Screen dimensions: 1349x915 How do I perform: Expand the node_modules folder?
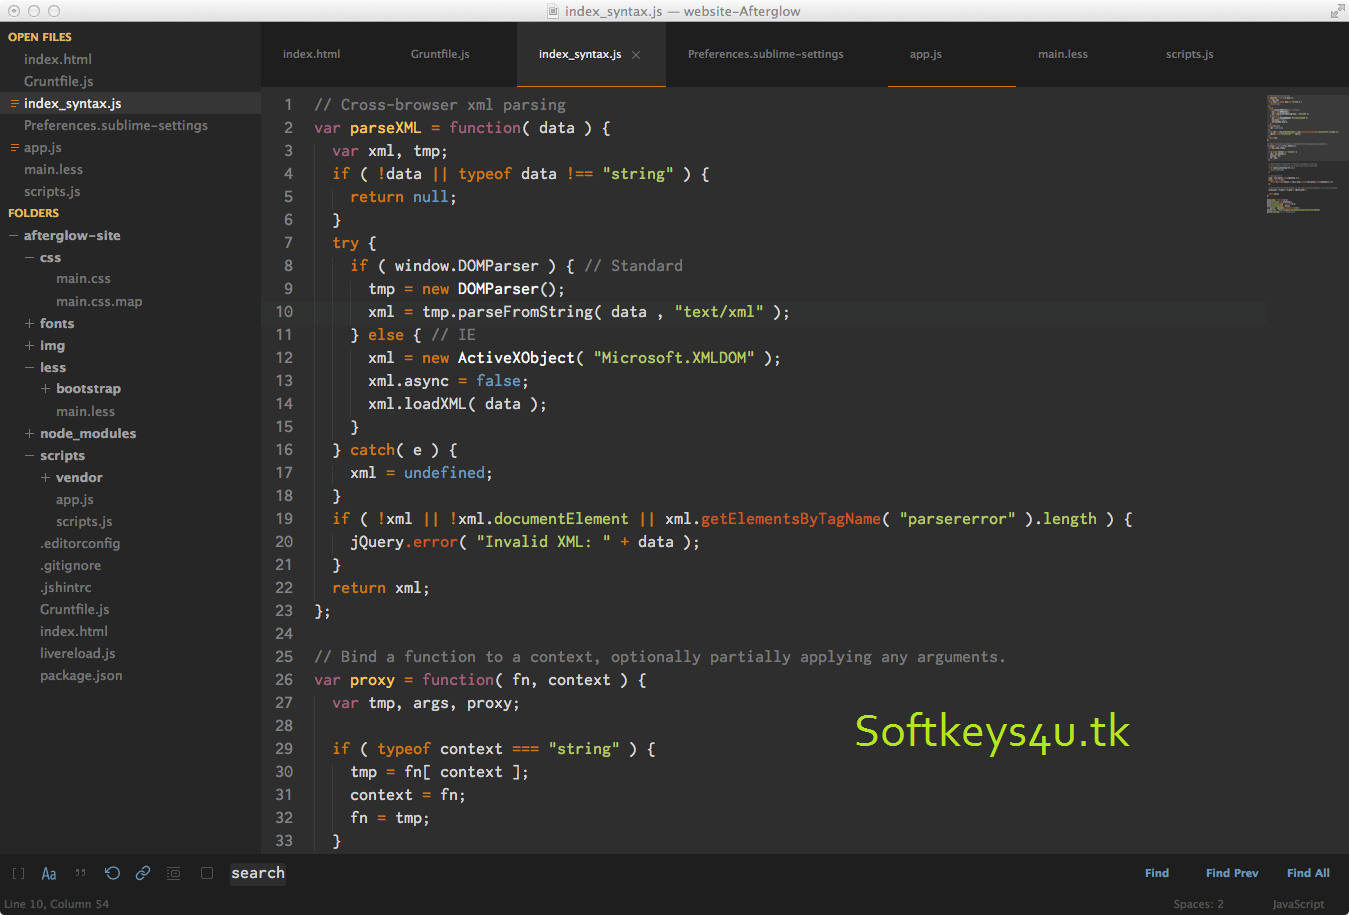point(28,433)
